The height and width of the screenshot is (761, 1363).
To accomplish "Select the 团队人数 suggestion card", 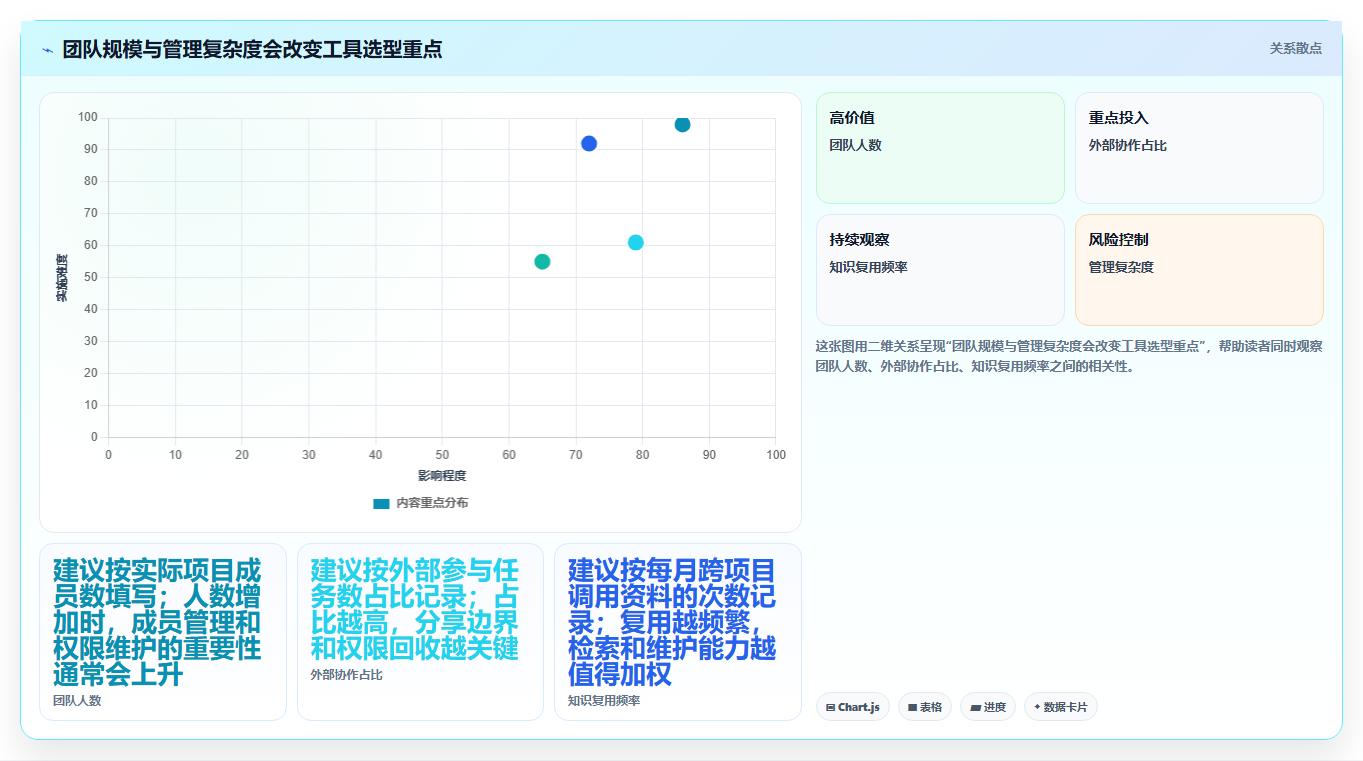I will tap(163, 632).
